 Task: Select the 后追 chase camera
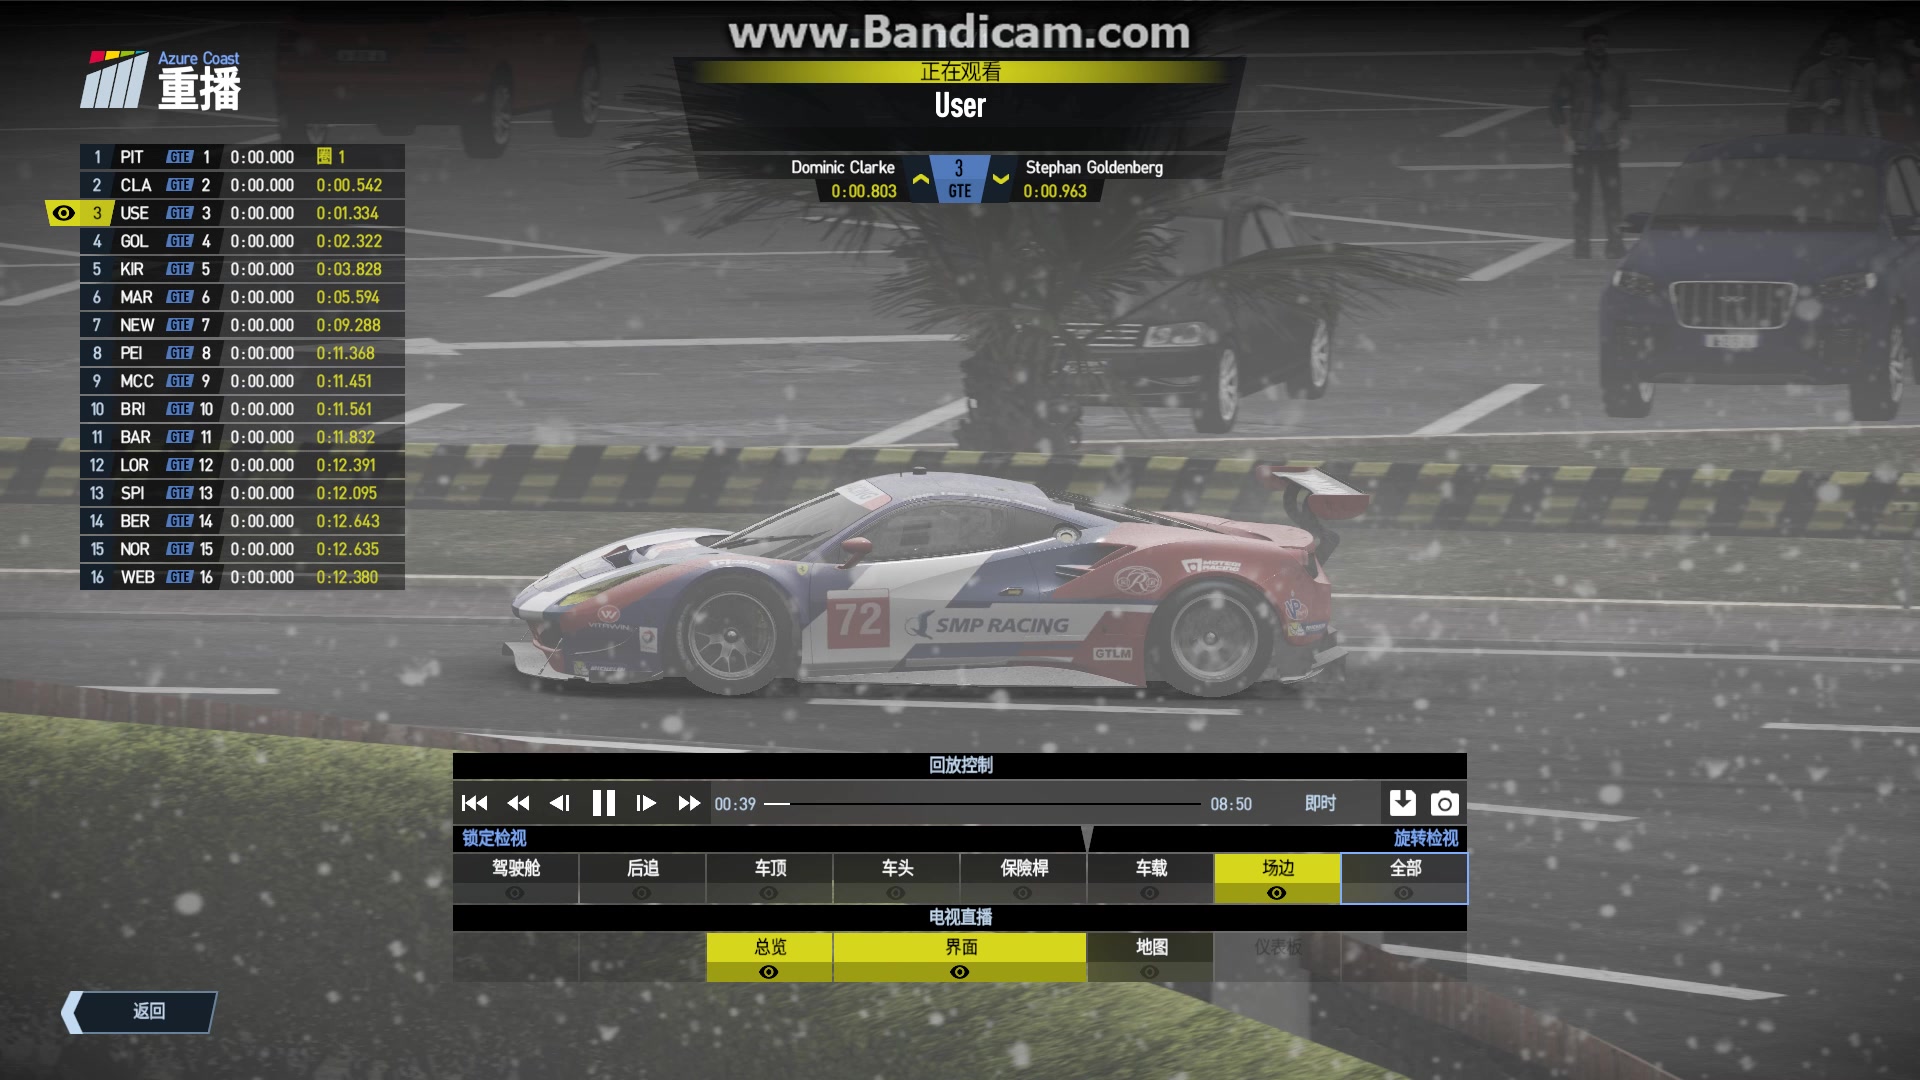coord(643,878)
